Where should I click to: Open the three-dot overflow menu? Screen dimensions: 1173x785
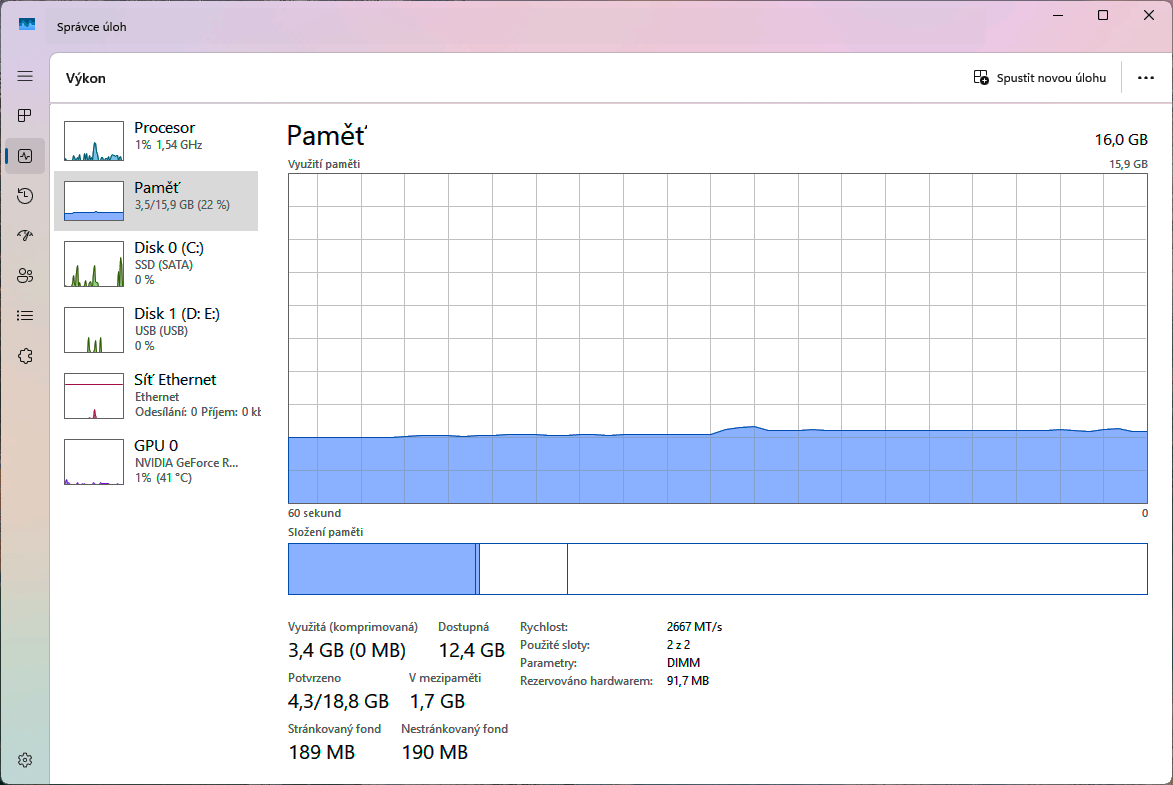(1146, 77)
